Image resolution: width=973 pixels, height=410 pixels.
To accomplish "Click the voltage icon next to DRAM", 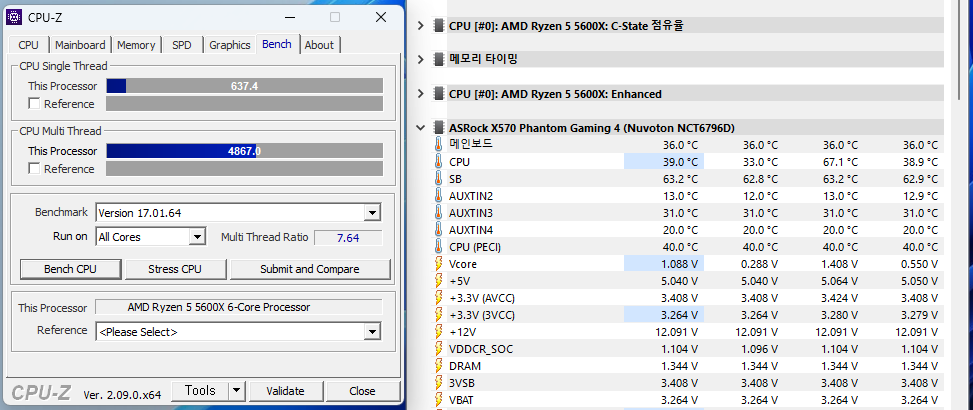I will click(x=439, y=366).
